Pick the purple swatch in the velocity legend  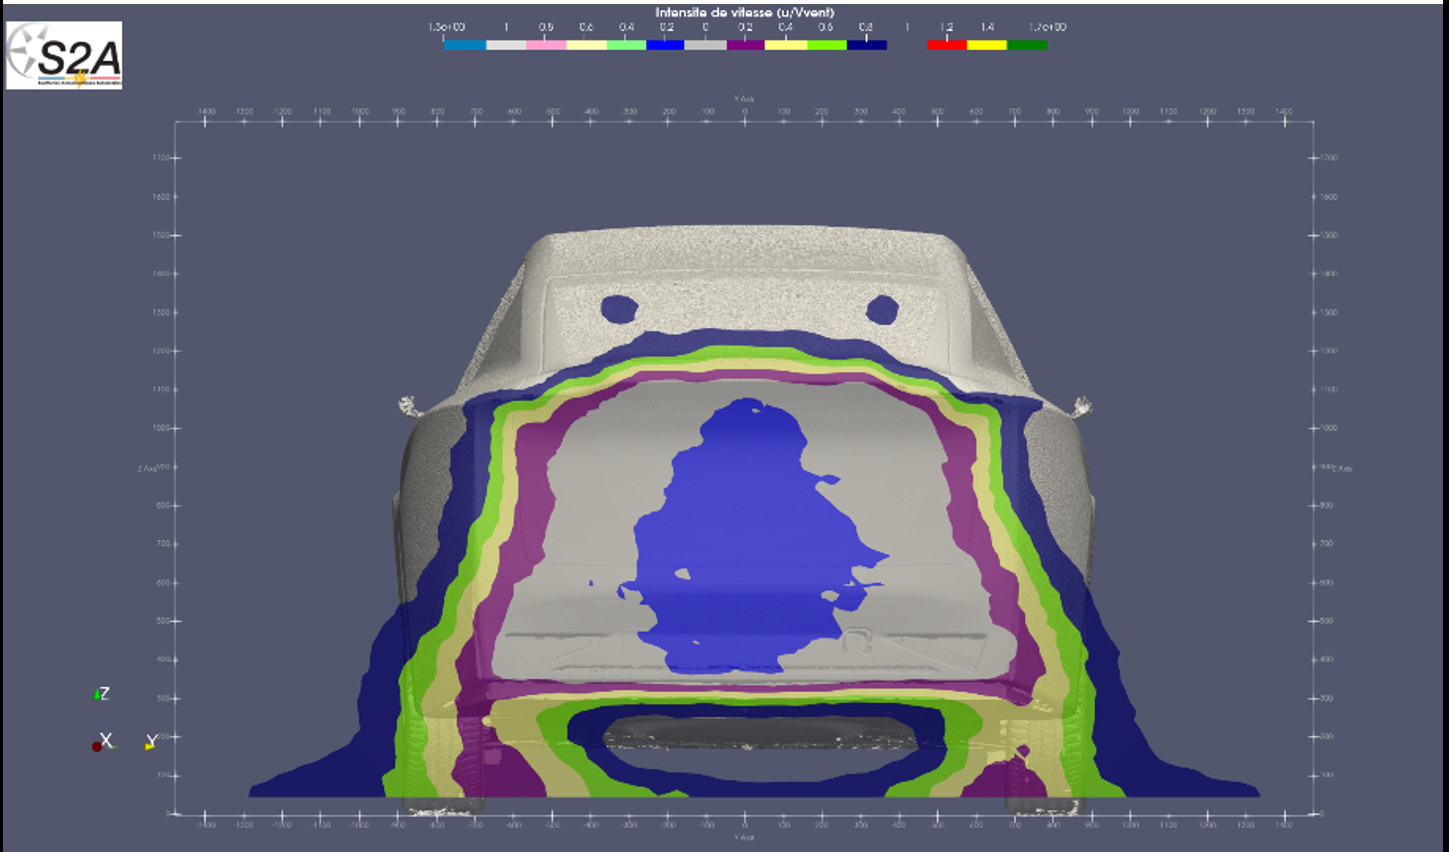pos(746,45)
